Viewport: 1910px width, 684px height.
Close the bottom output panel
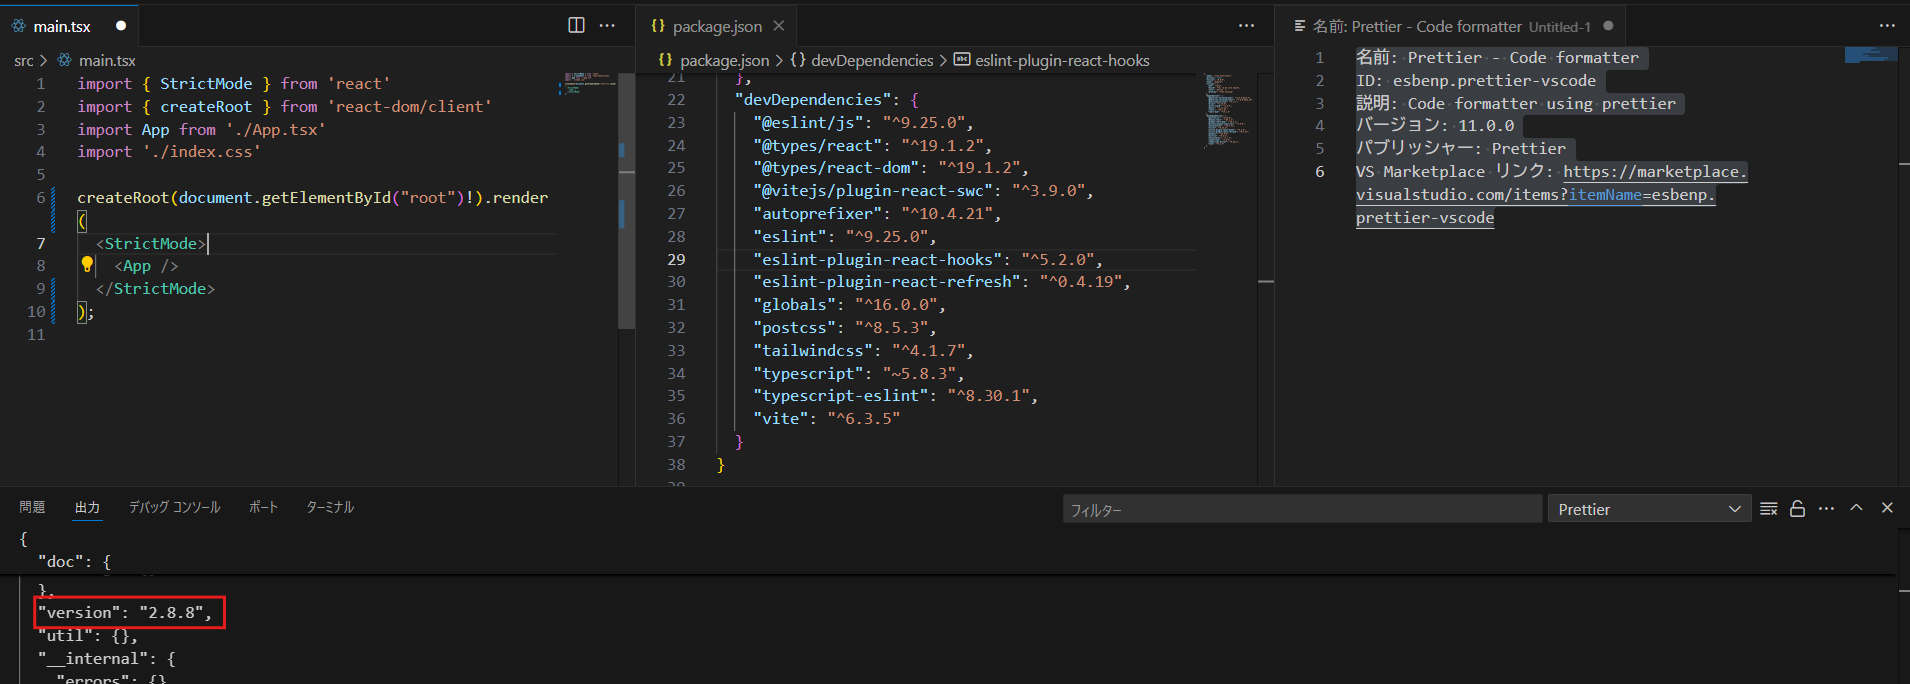click(1887, 508)
